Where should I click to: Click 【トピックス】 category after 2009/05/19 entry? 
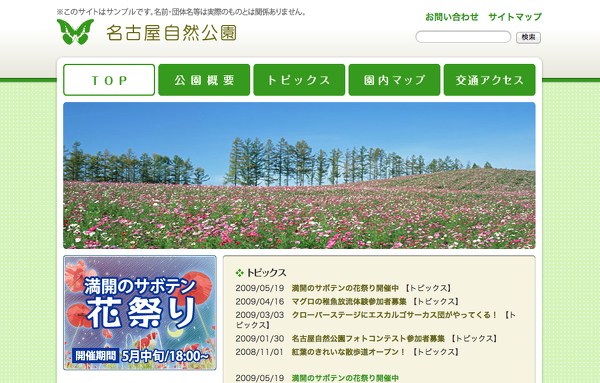[x=429, y=288]
